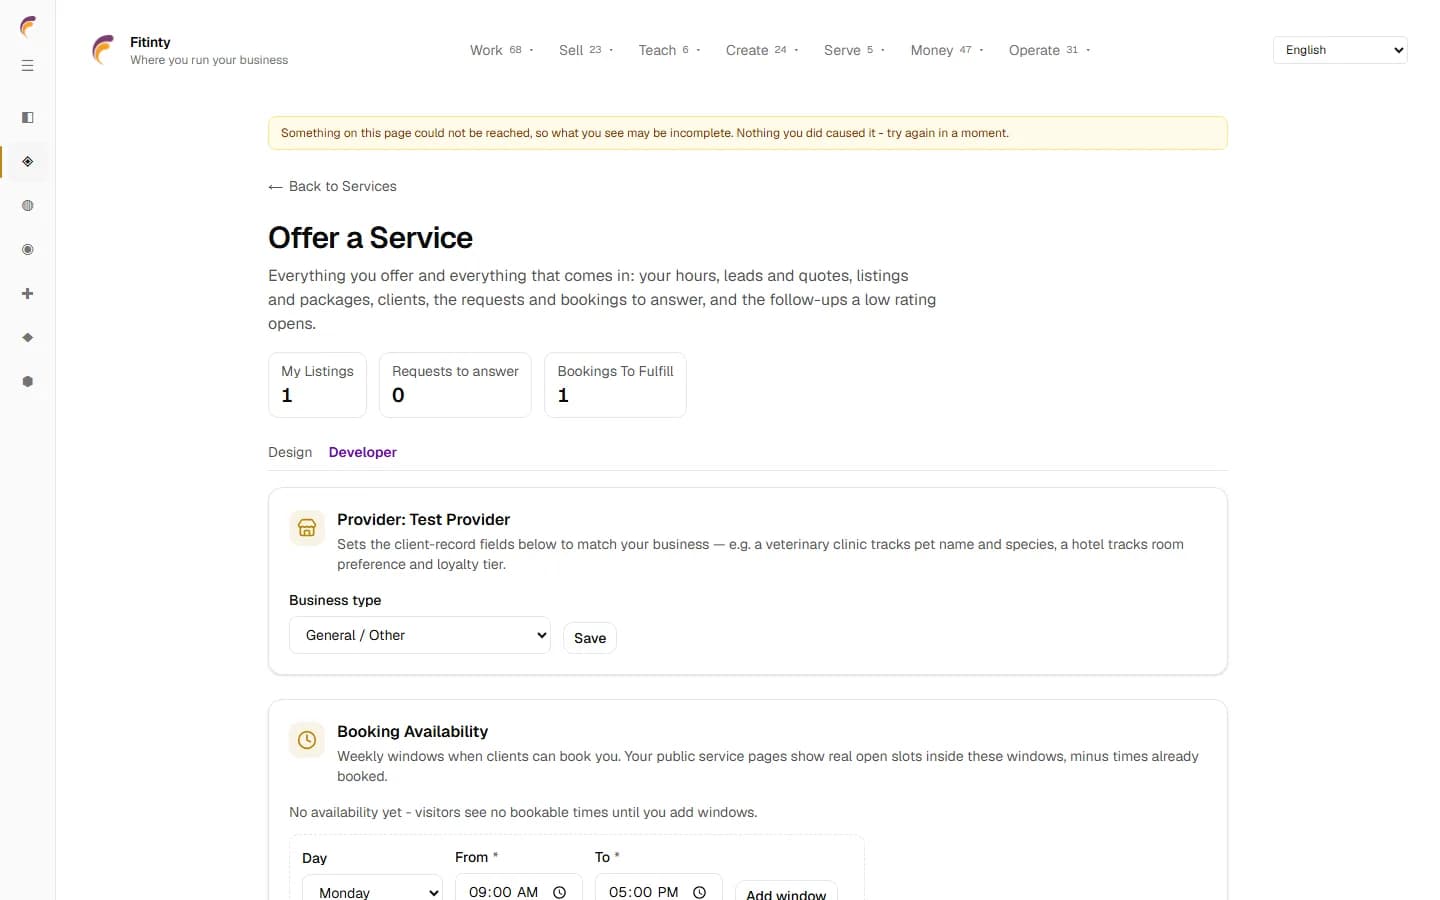Save the business type
The height and width of the screenshot is (900, 1440).
(590, 638)
